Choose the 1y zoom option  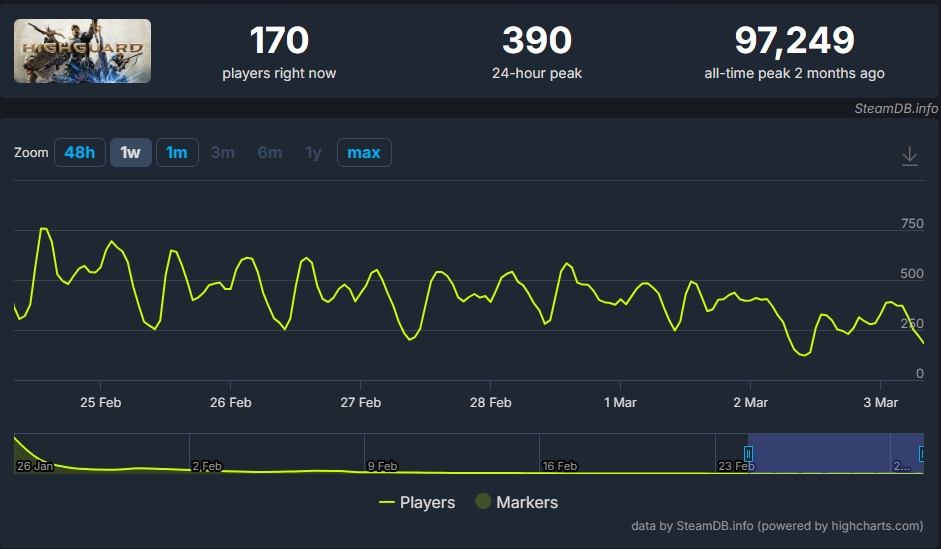pos(313,152)
